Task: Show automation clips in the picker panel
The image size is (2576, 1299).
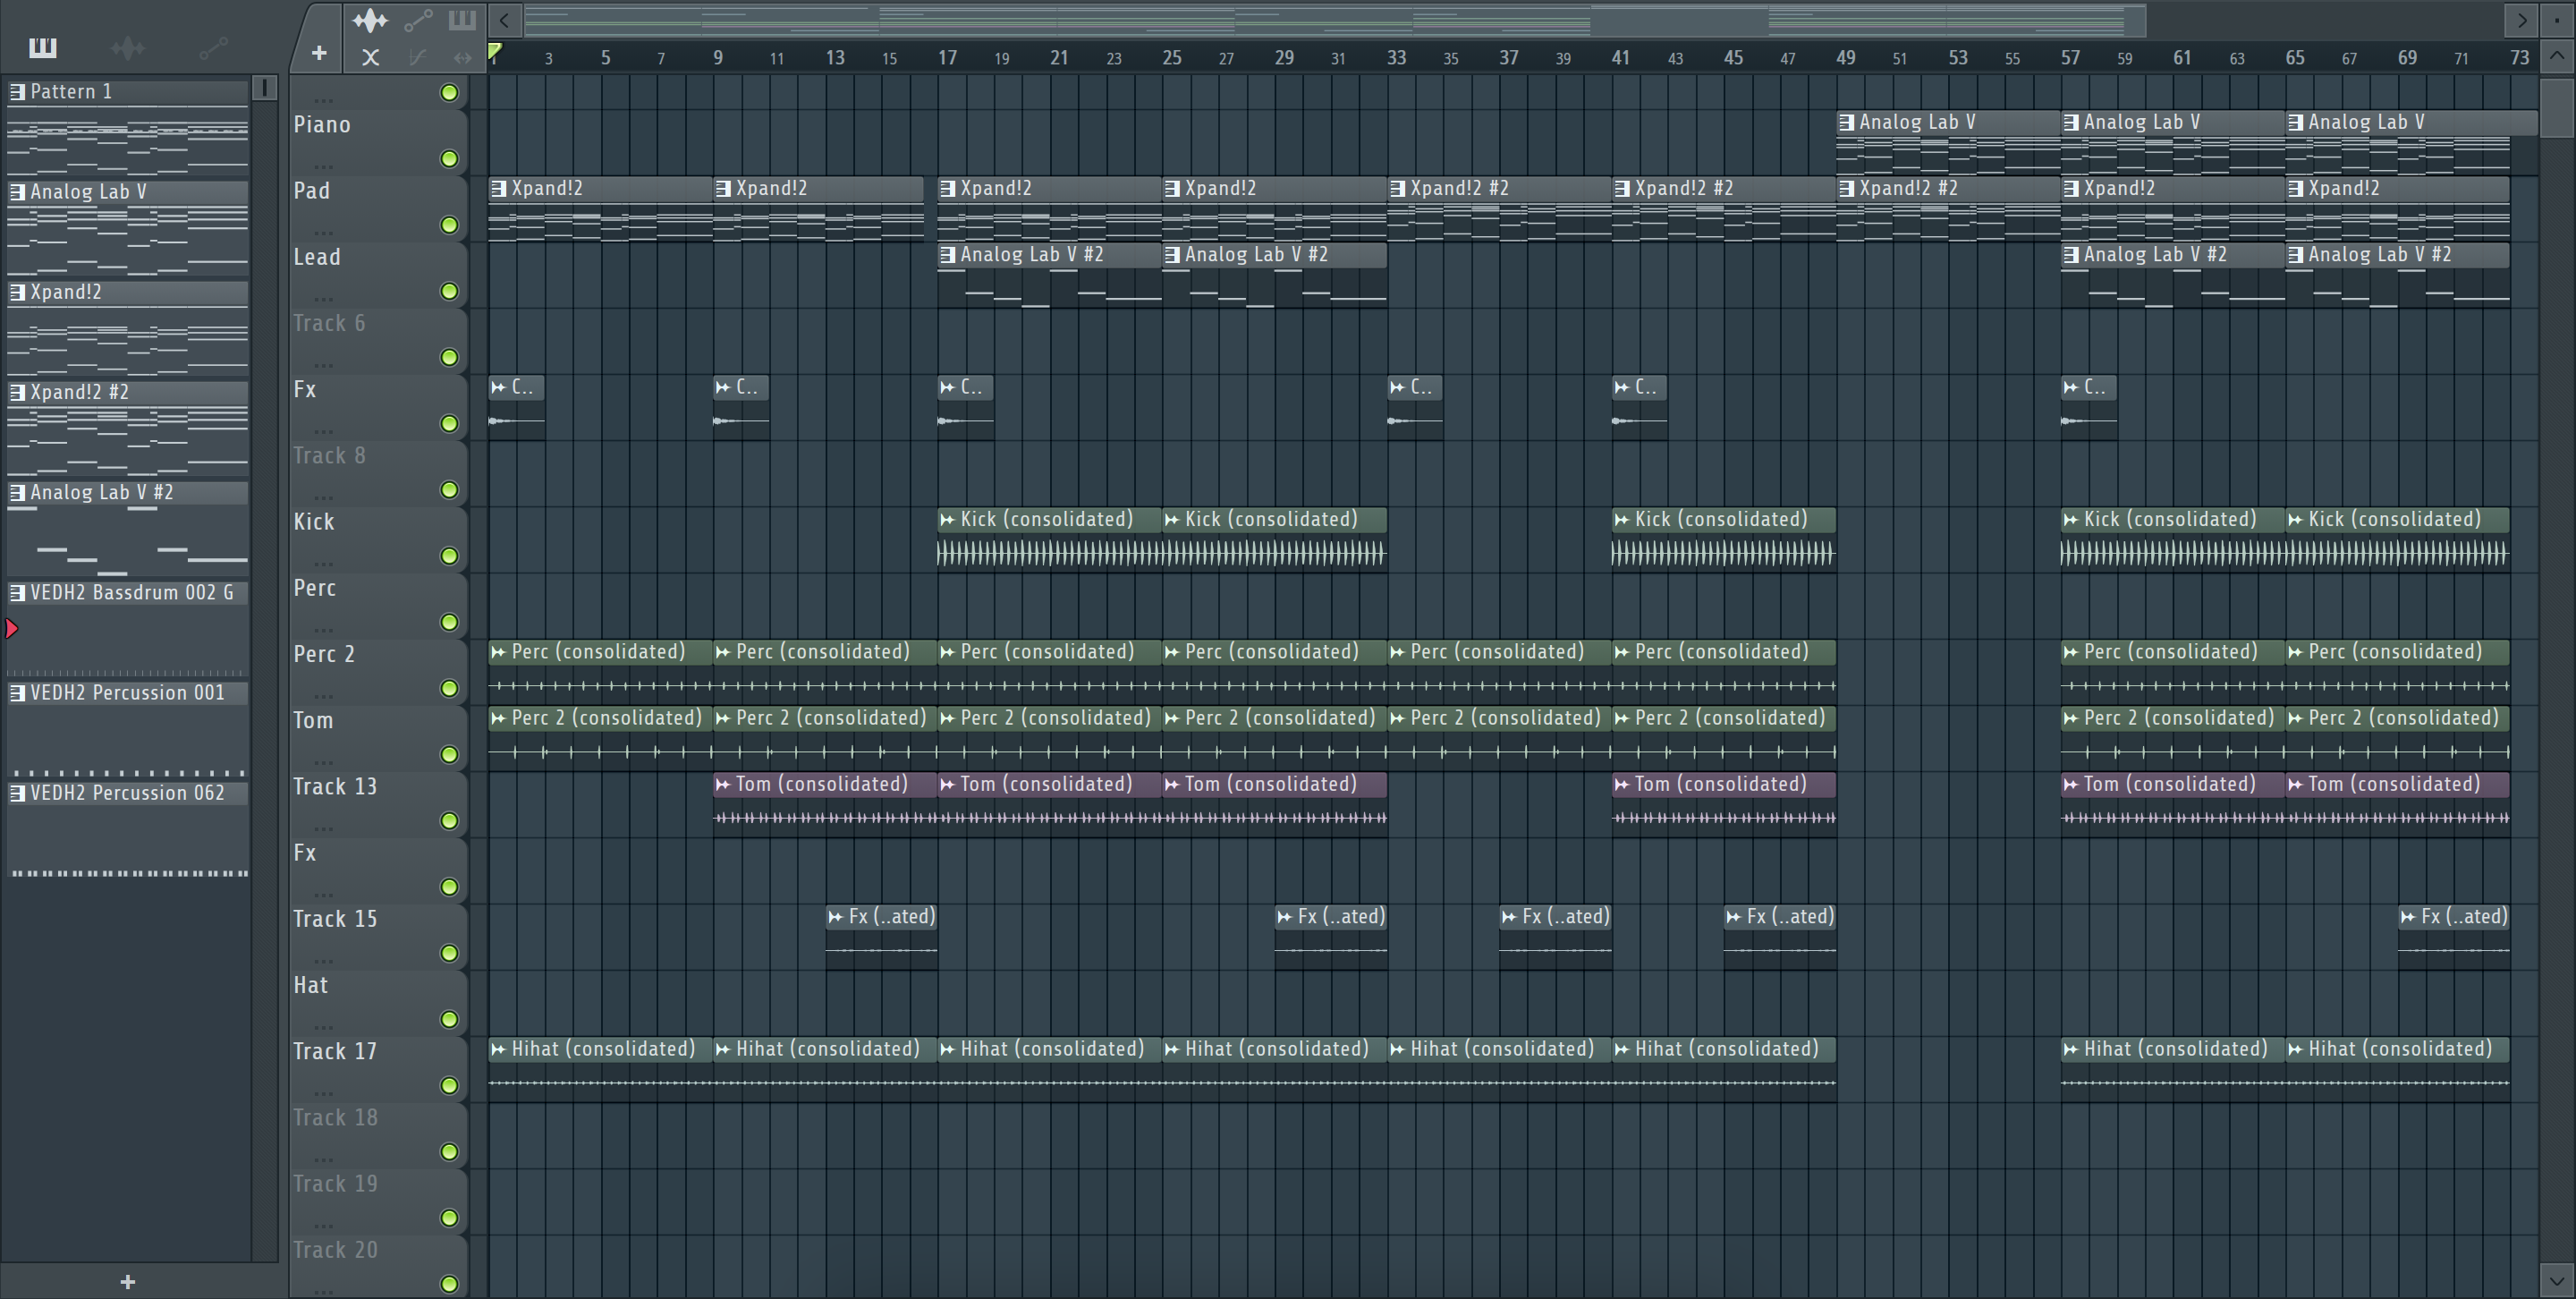Action: 213,48
